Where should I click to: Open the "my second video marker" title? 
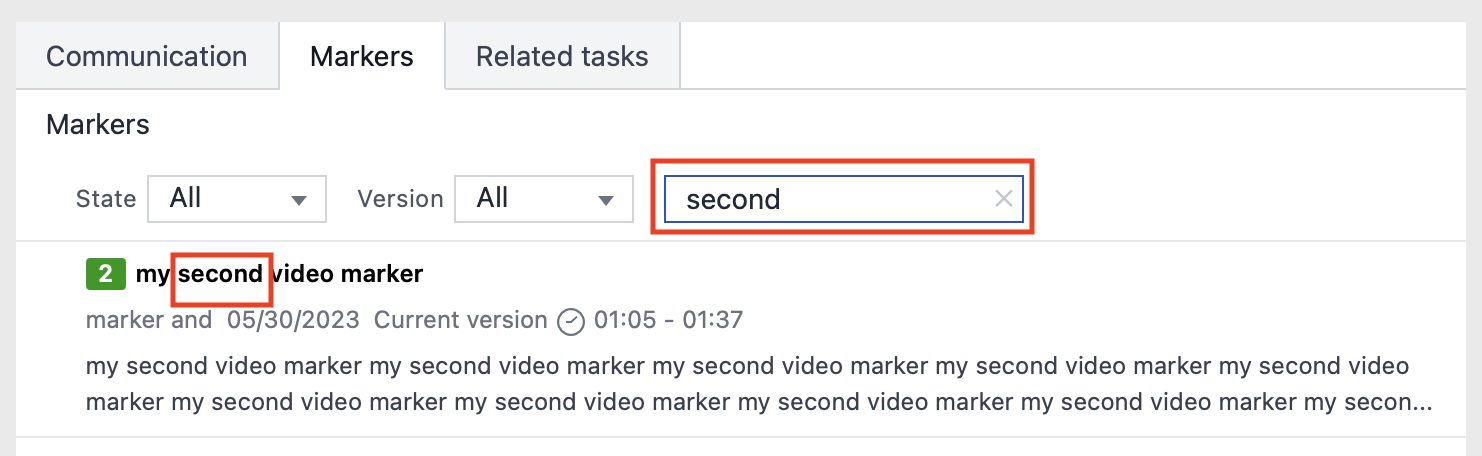pos(280,273)
